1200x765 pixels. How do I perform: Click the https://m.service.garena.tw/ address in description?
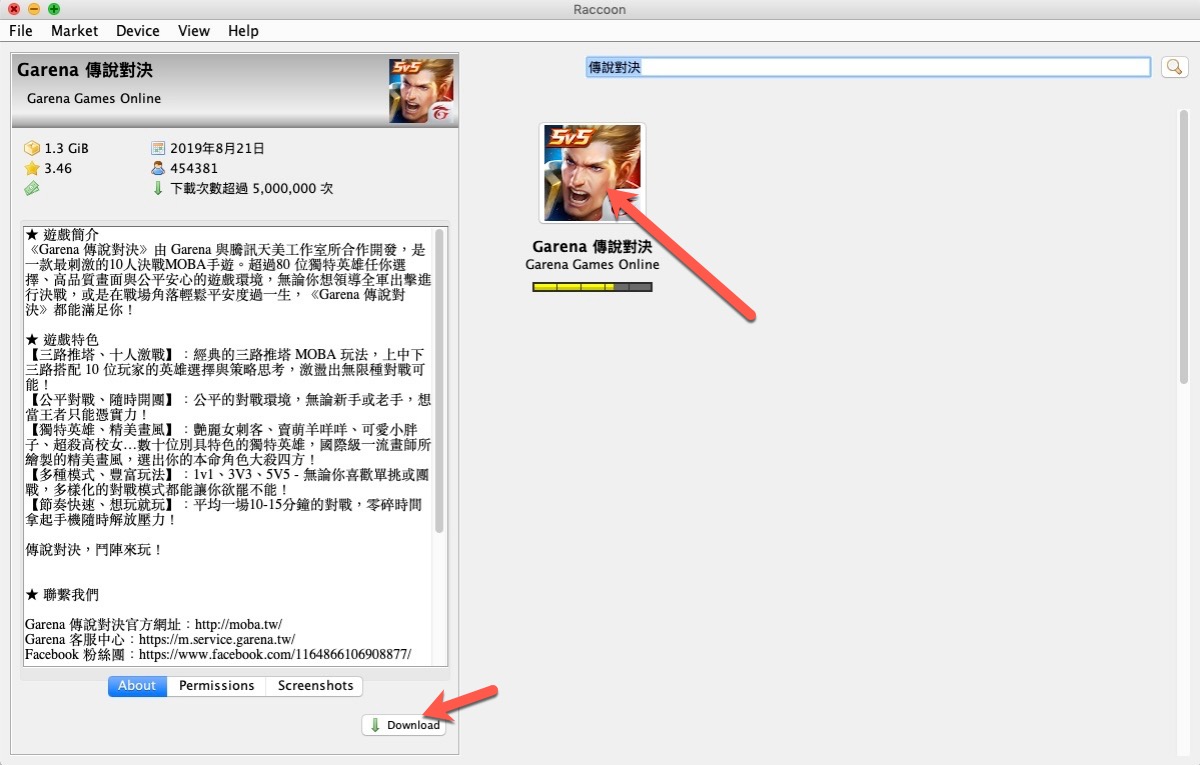coord(218,639)
